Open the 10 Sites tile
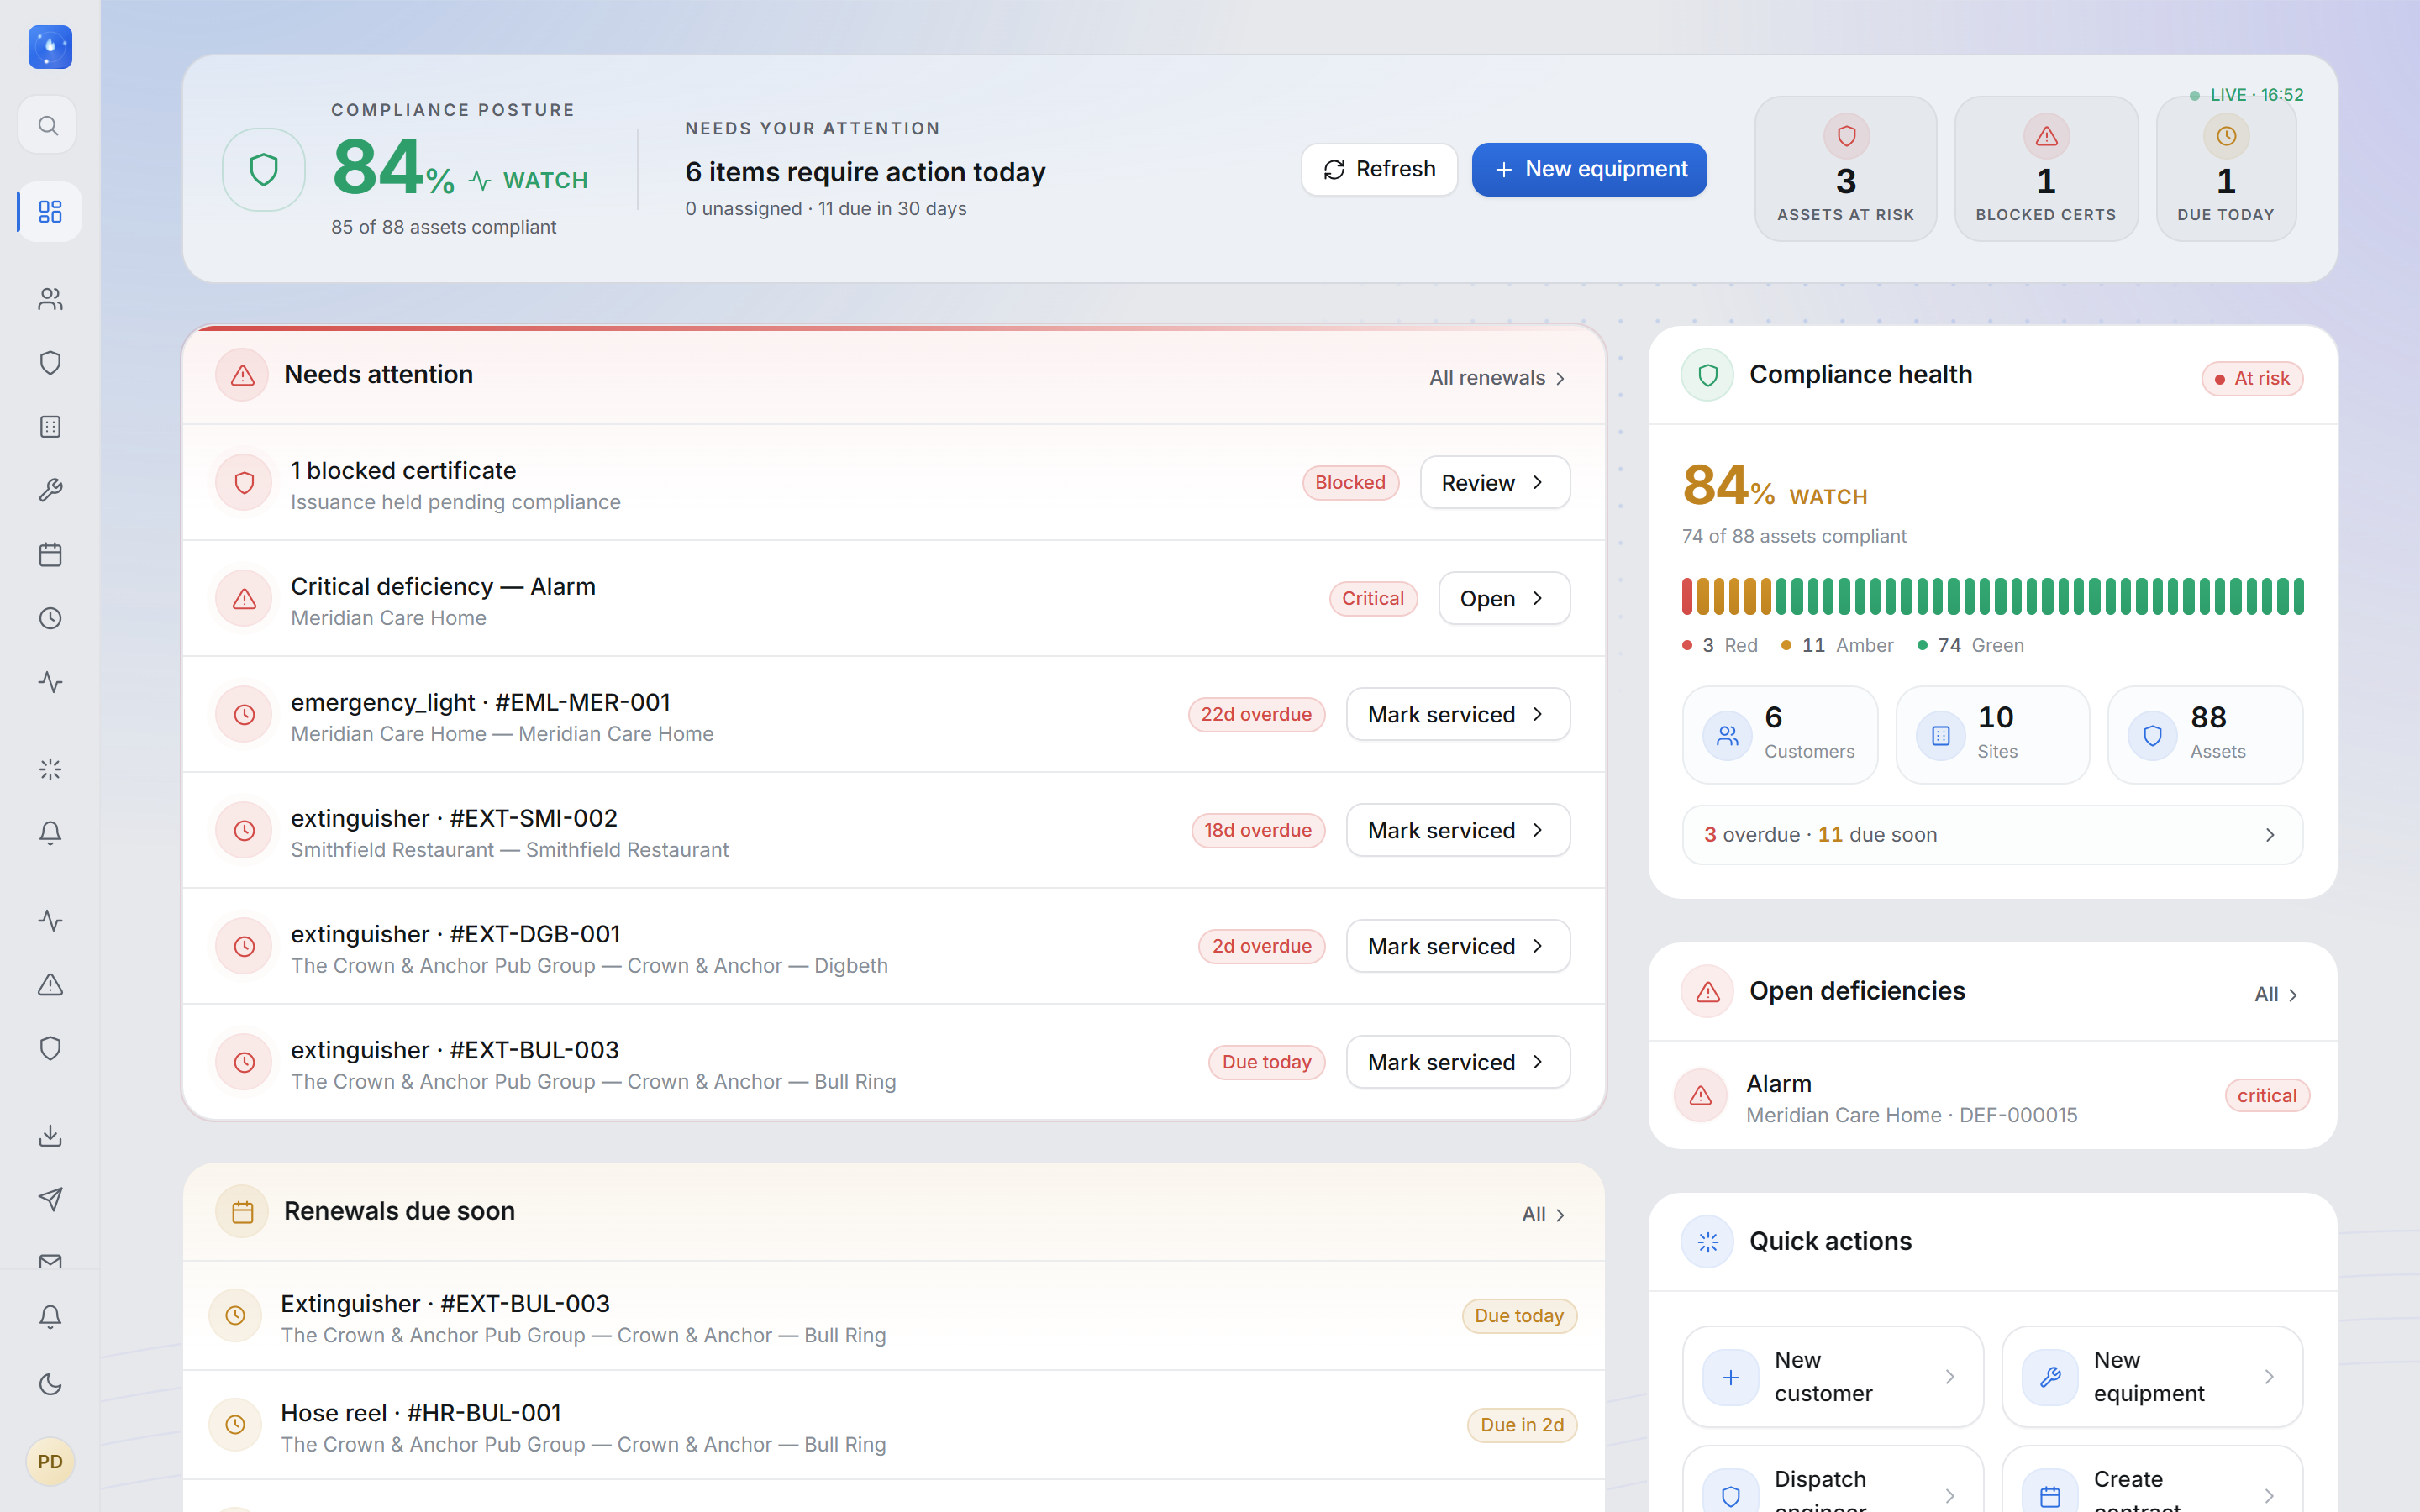2420x1512 pixels. click(x=1992, y=734)
